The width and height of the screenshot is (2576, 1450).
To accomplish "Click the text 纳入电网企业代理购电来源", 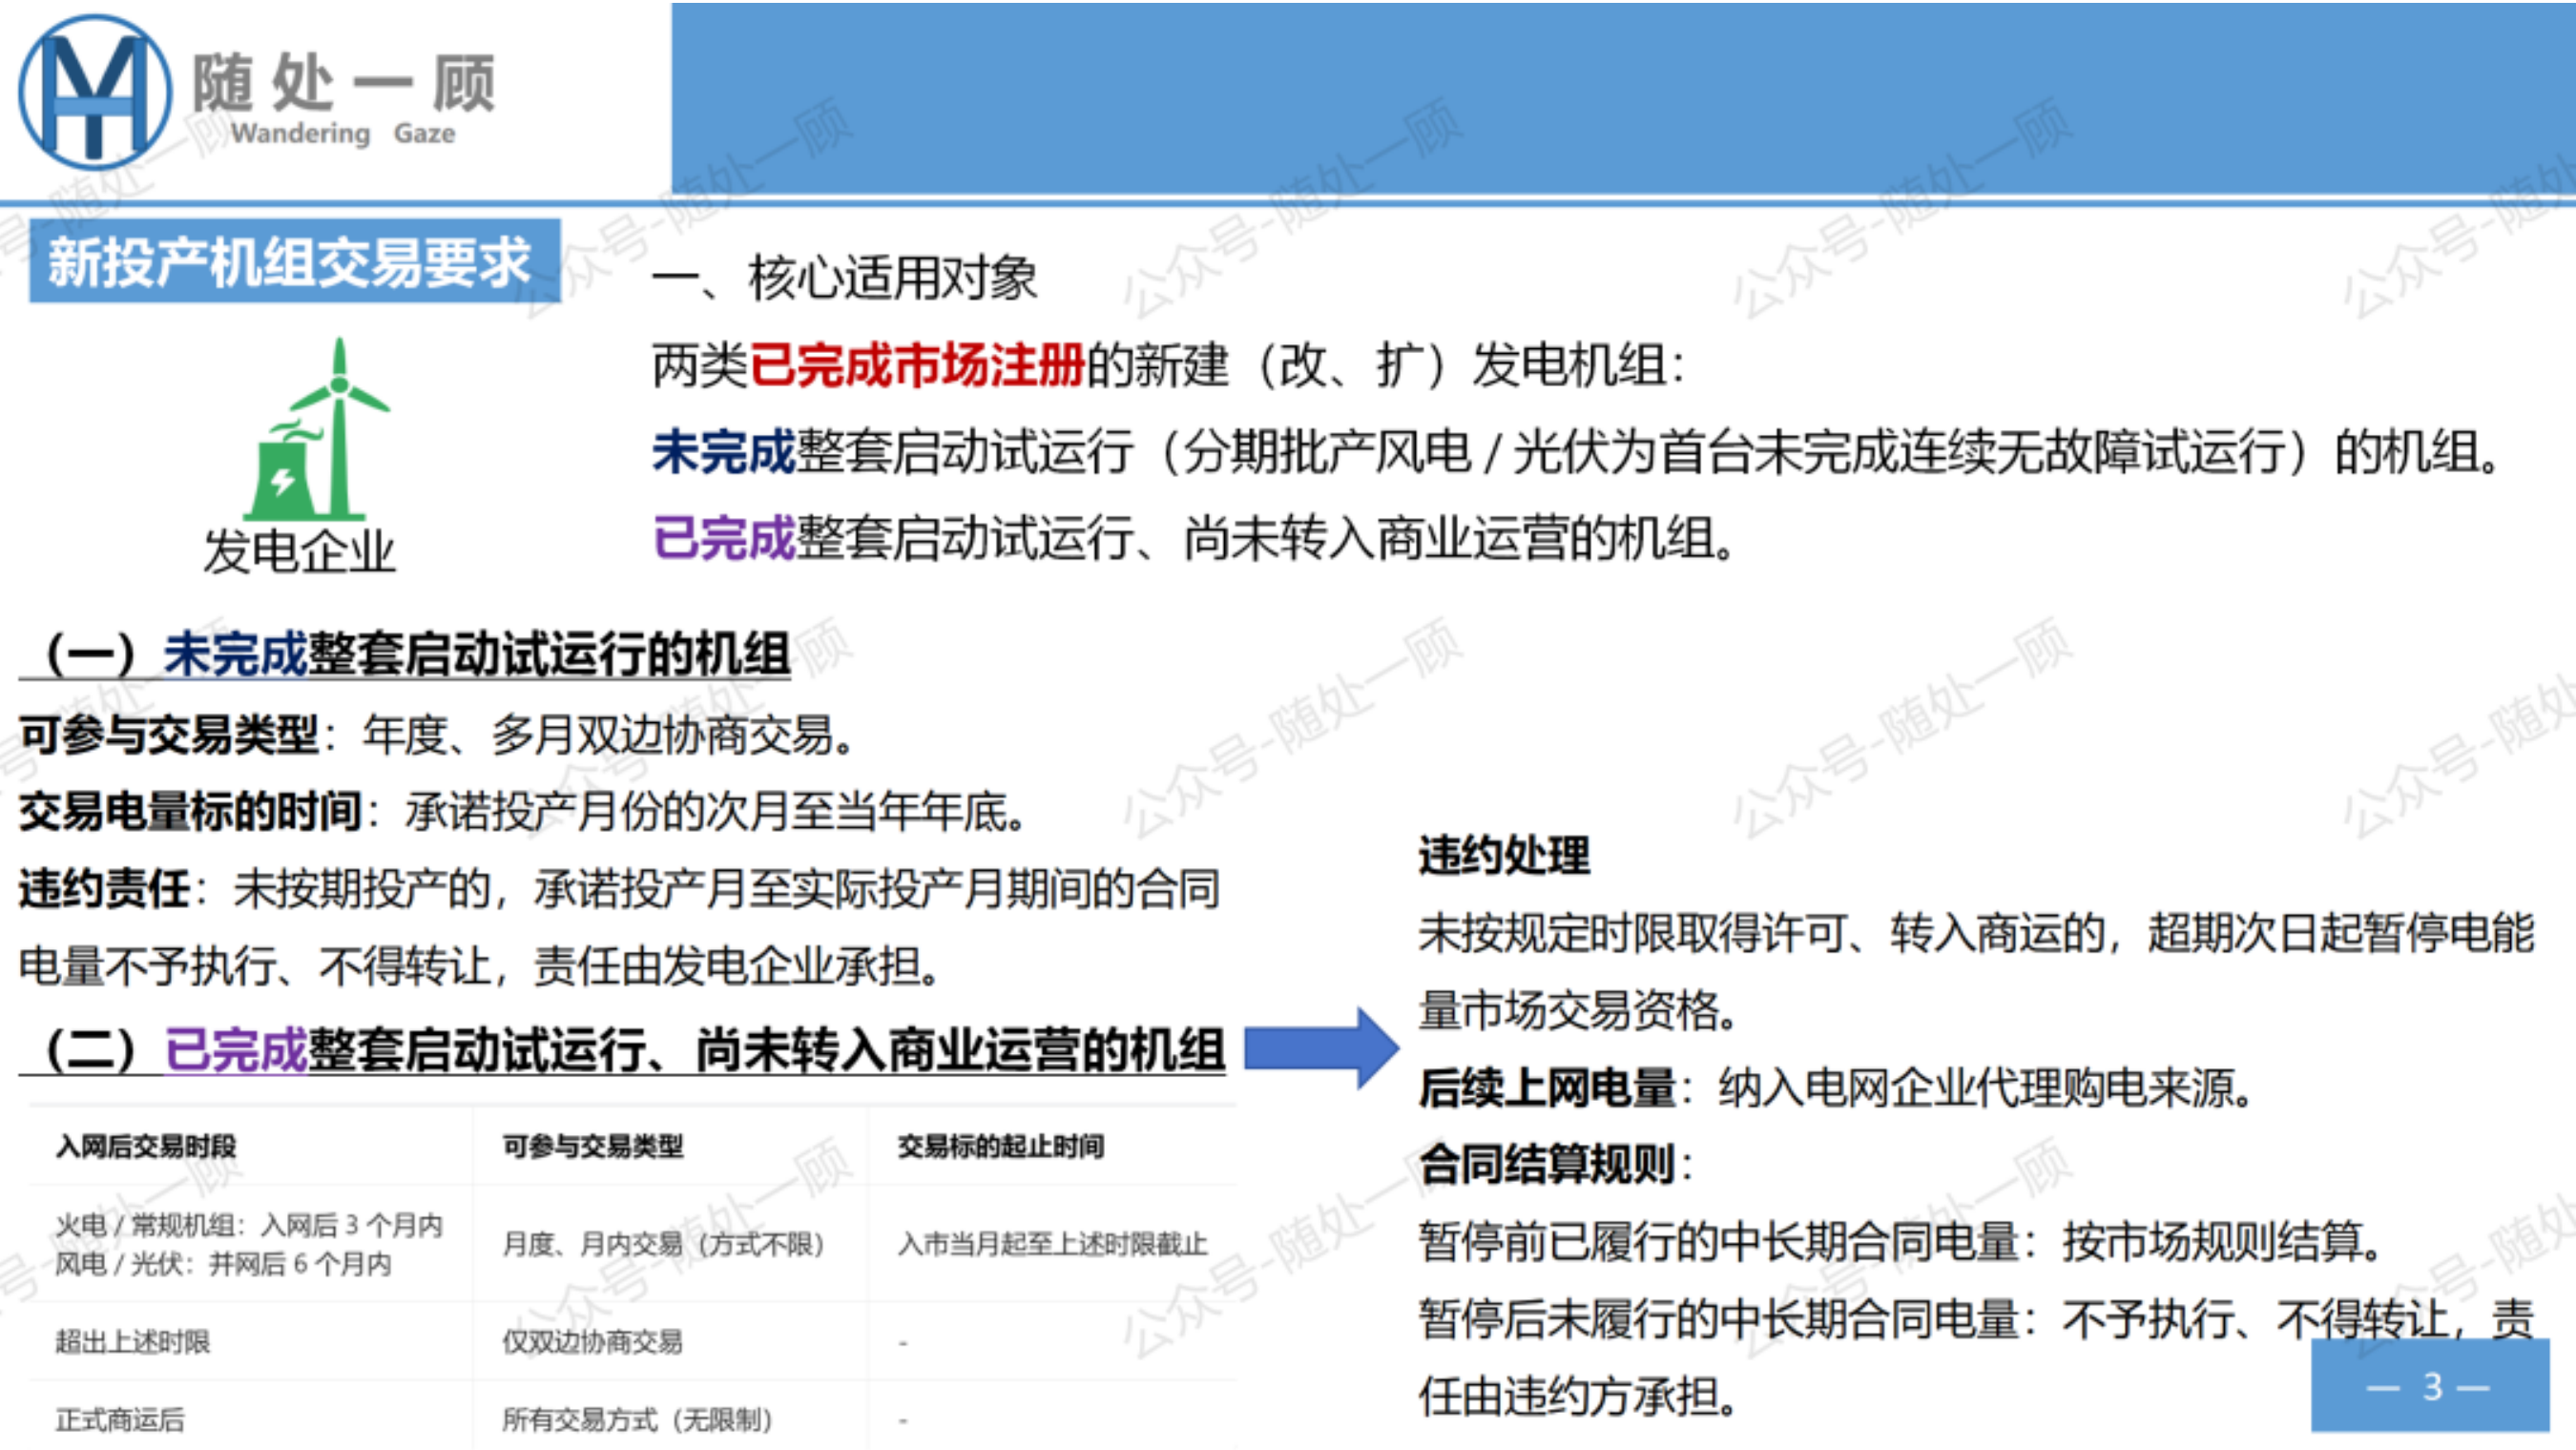I will (1985, 1088).
